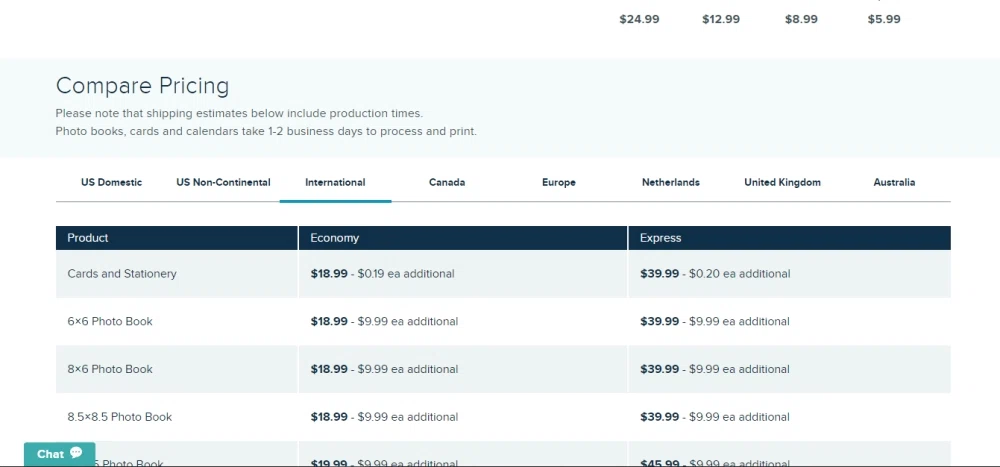Click the Compare Pricing heading
Screen dimensions: 1000x467
click(x=142, y=86)
